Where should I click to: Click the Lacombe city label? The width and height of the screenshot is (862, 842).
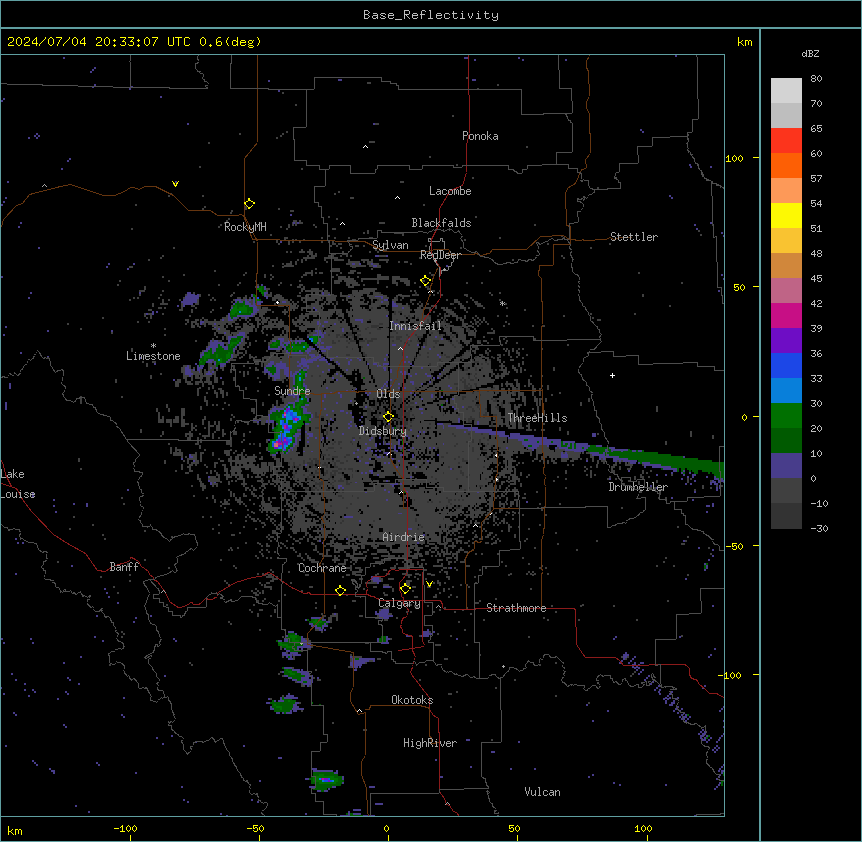450,191
